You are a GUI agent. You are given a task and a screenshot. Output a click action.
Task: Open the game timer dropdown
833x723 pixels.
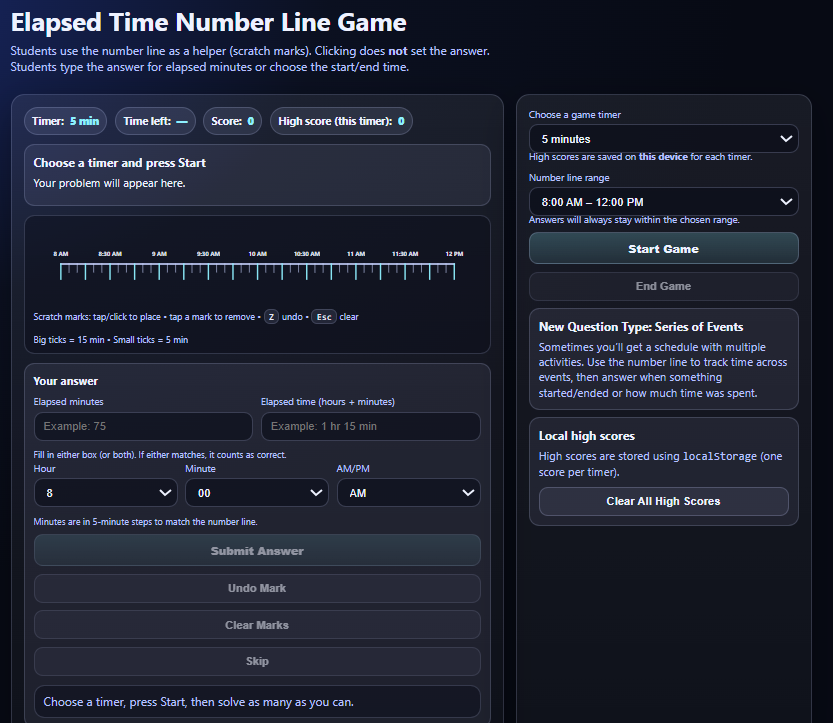tap(663, 139)
